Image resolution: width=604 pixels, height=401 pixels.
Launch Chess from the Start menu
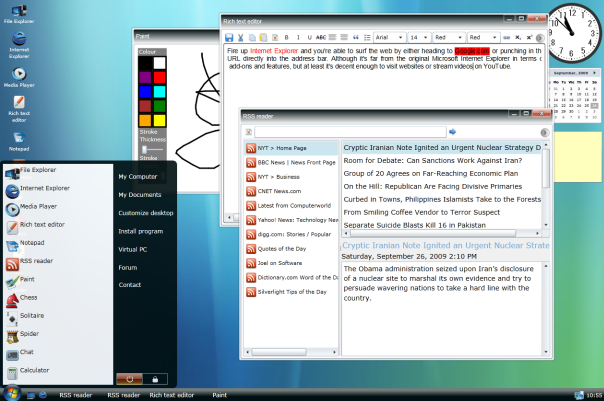[x=30, y=298]
